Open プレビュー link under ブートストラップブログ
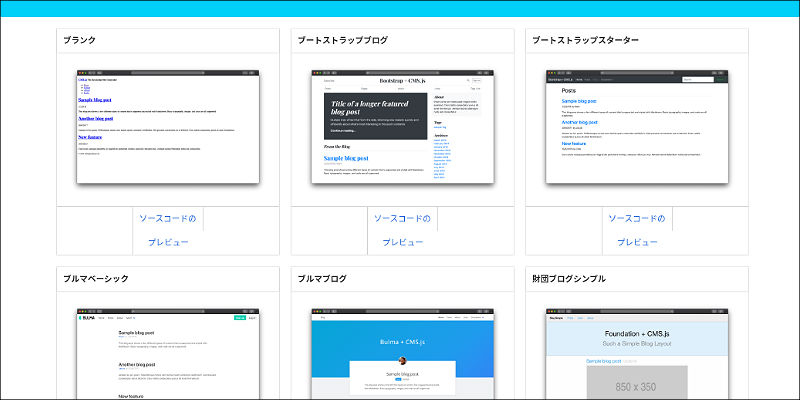Image resolution: width=800 pixels, height=400 pixels. coord(403,243)
